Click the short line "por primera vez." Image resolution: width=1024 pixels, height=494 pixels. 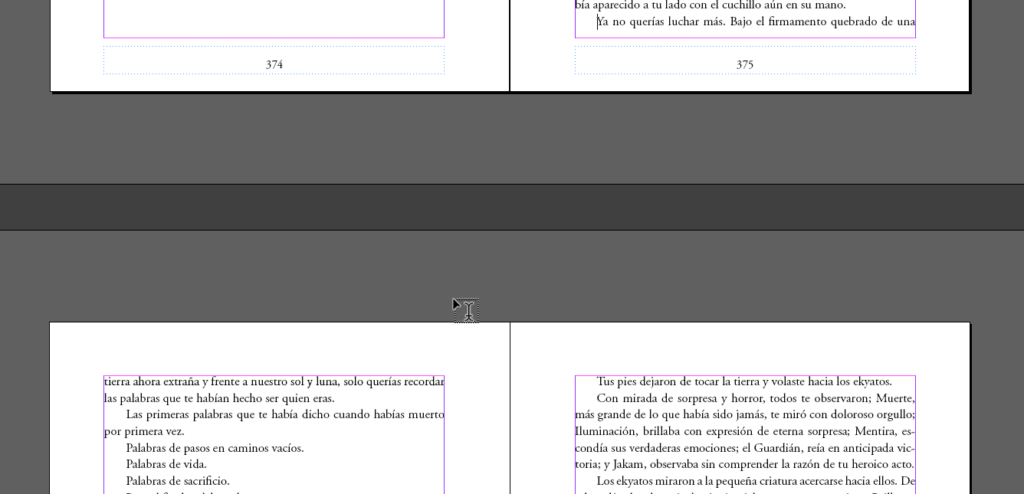coord(144,431)
